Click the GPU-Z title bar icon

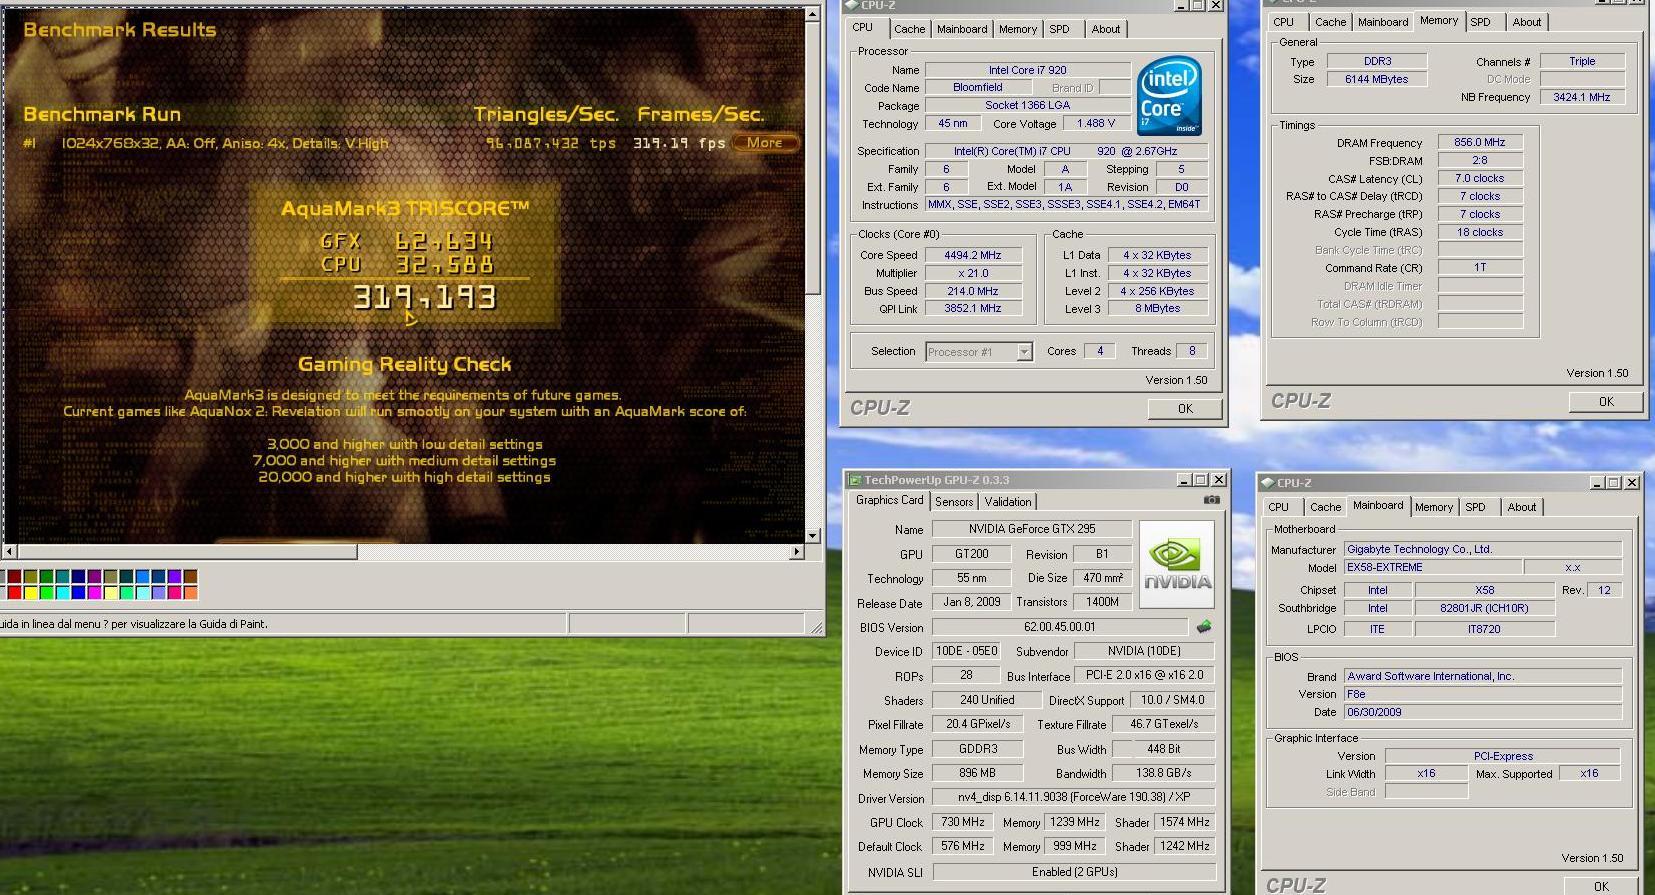click(x=856, y=480)
